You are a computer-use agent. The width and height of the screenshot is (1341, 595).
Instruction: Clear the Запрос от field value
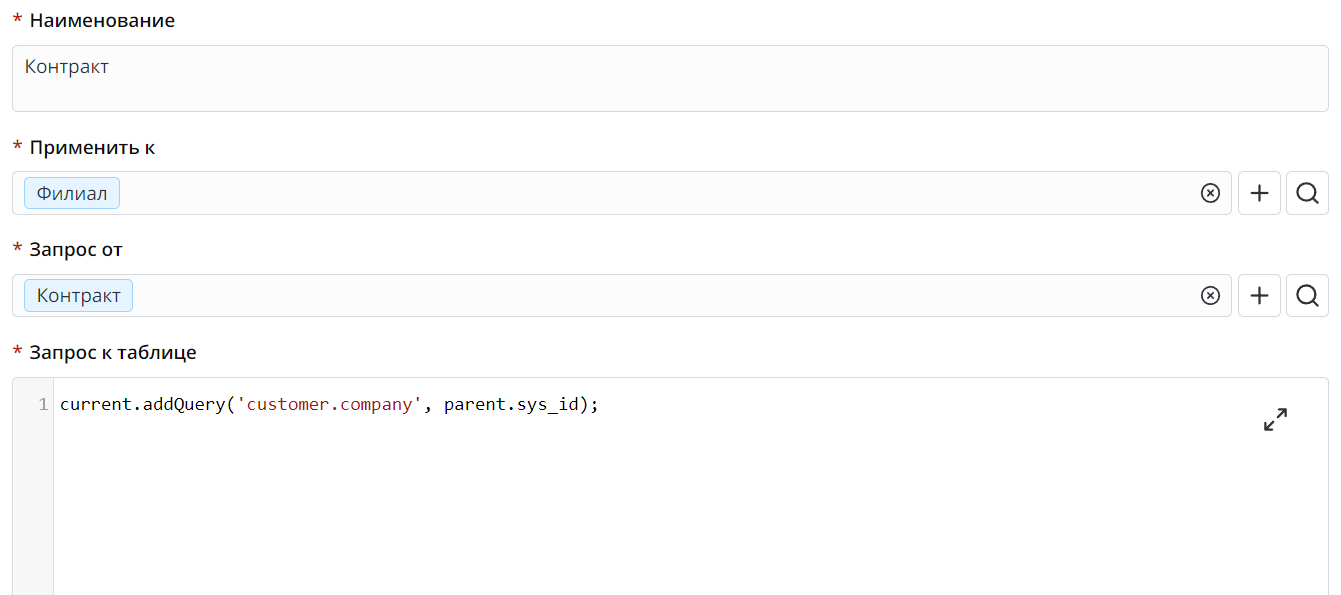1210,296
